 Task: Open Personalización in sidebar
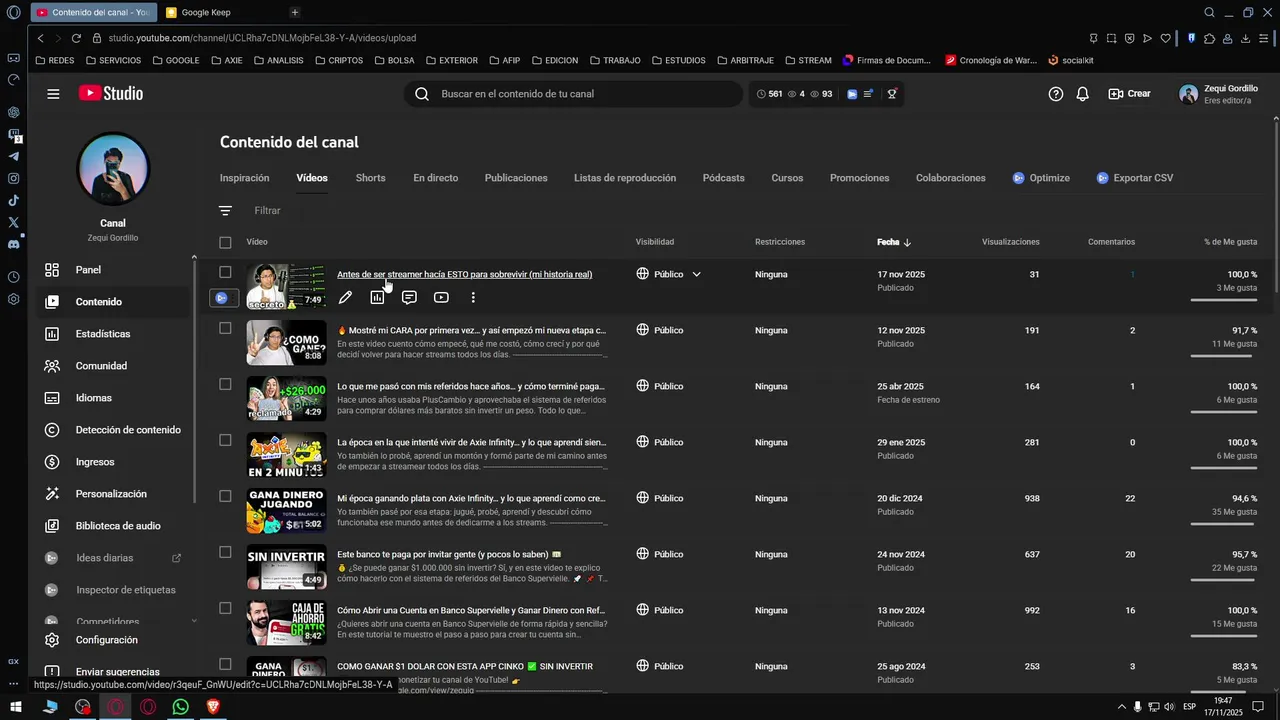tap(112, 494)
